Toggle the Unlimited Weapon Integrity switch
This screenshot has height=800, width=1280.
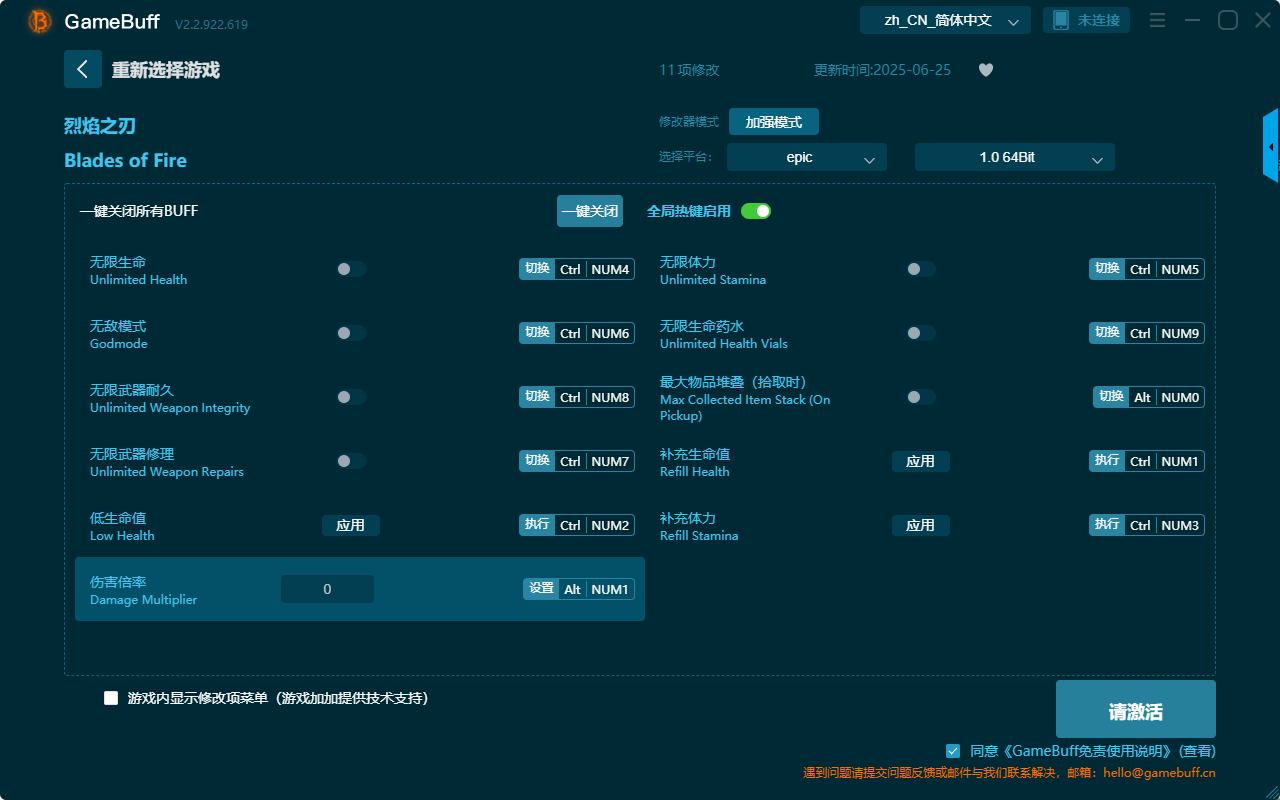(x=350, y=396)
